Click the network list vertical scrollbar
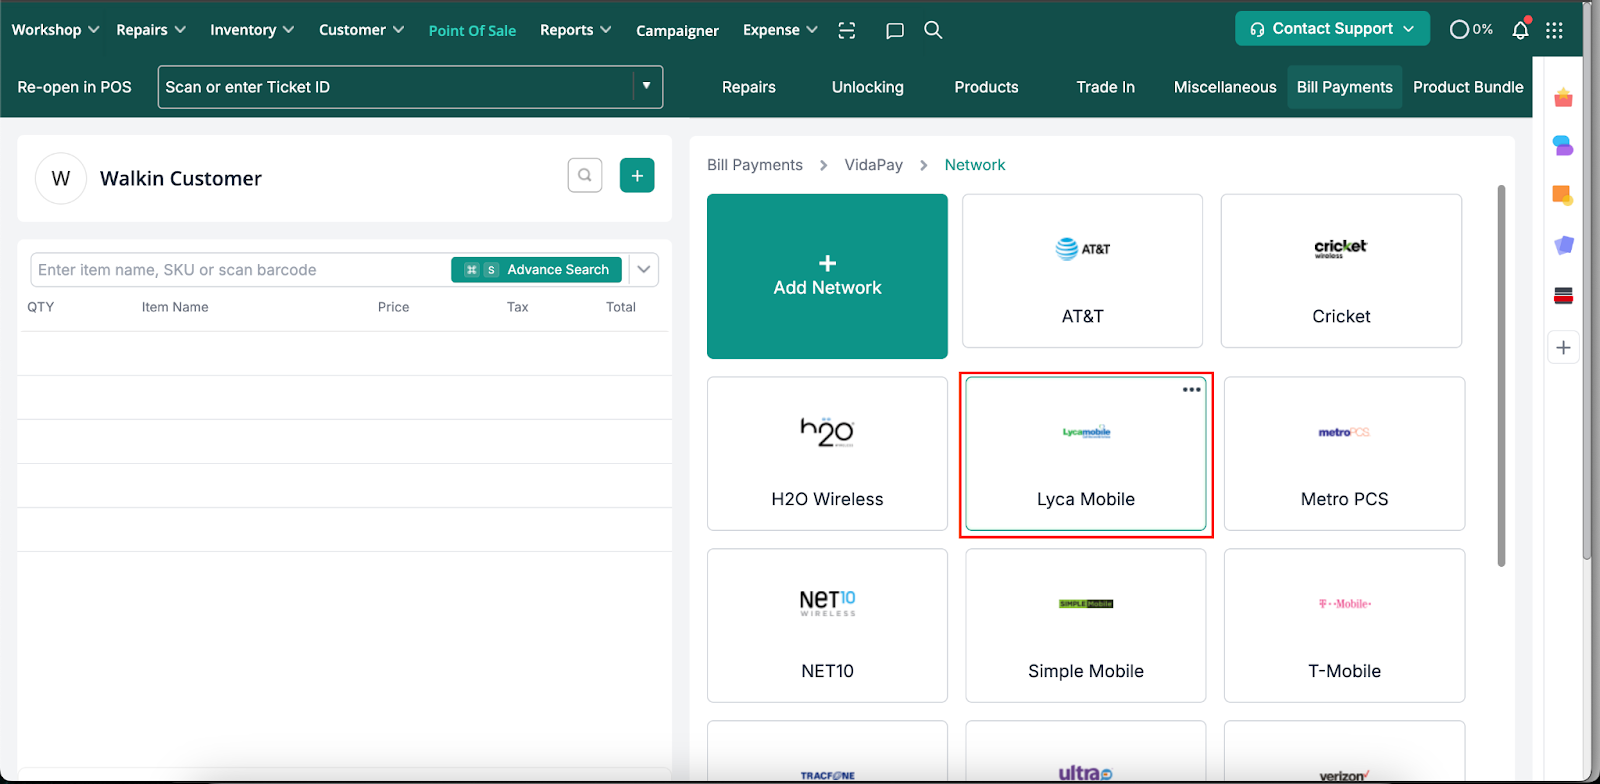This screenshot has width=1600, height=784. pos(1501,375)
